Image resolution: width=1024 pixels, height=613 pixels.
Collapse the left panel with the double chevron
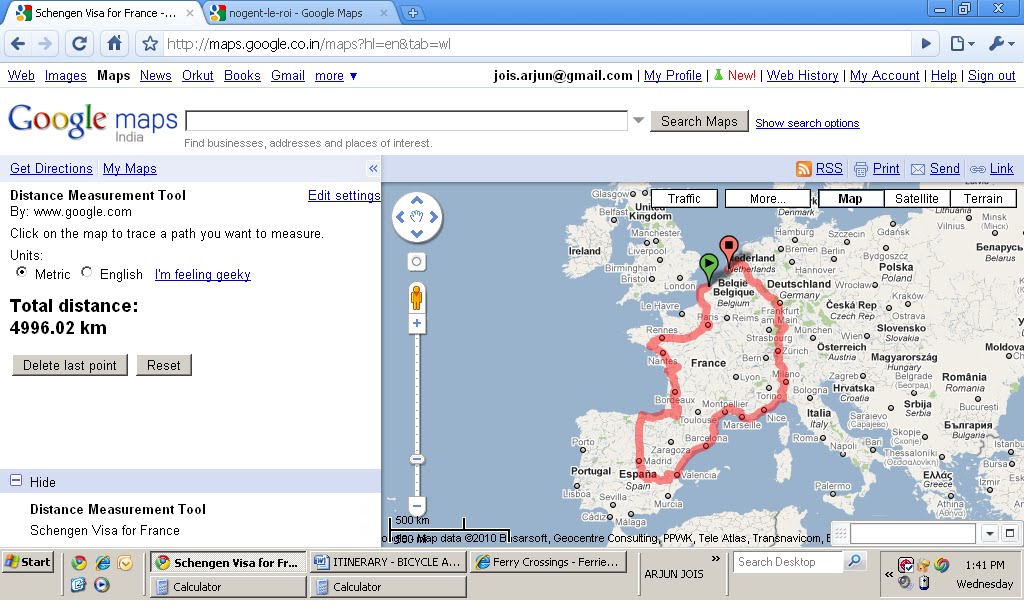pyautogui.click(x=373, y=168)
